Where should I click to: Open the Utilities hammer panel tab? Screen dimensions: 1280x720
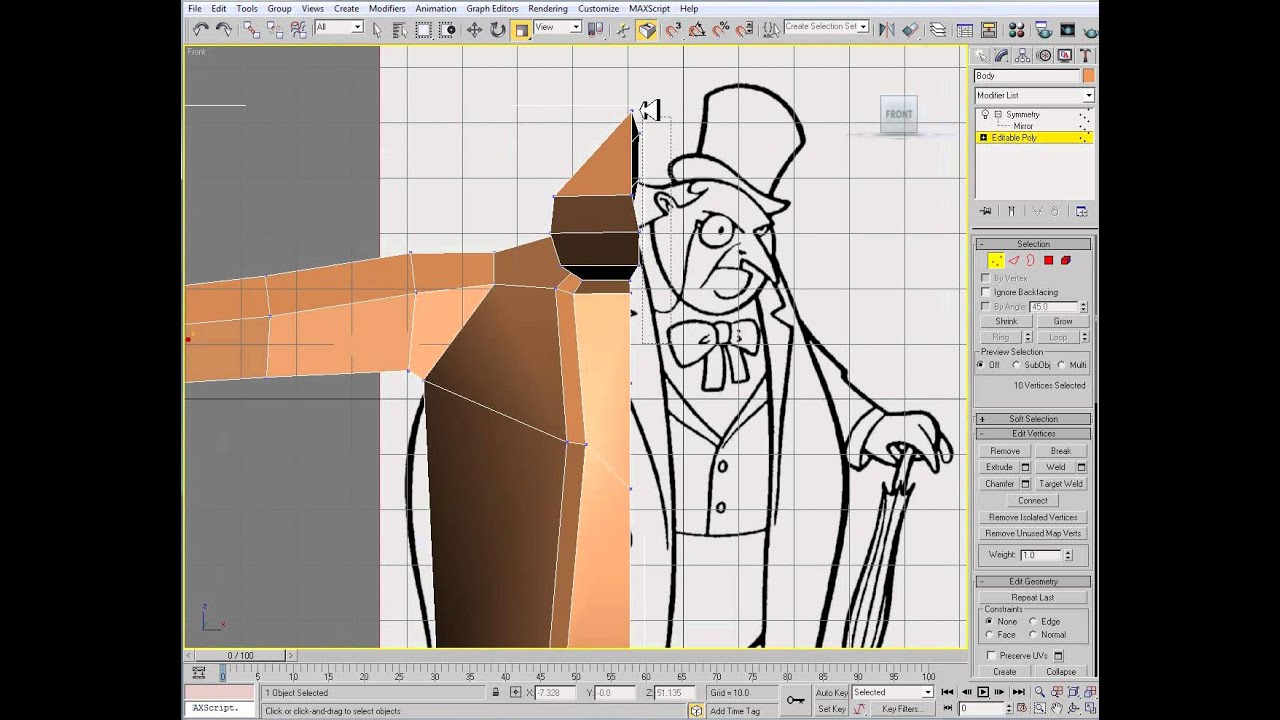(1086, 55)
